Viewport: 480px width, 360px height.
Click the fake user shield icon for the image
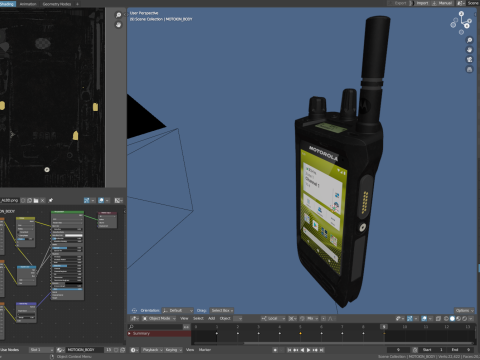[x=23, y=200]
